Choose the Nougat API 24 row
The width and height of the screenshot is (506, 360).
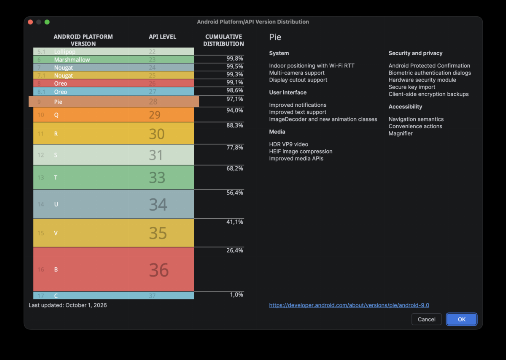tap(113, 67)
